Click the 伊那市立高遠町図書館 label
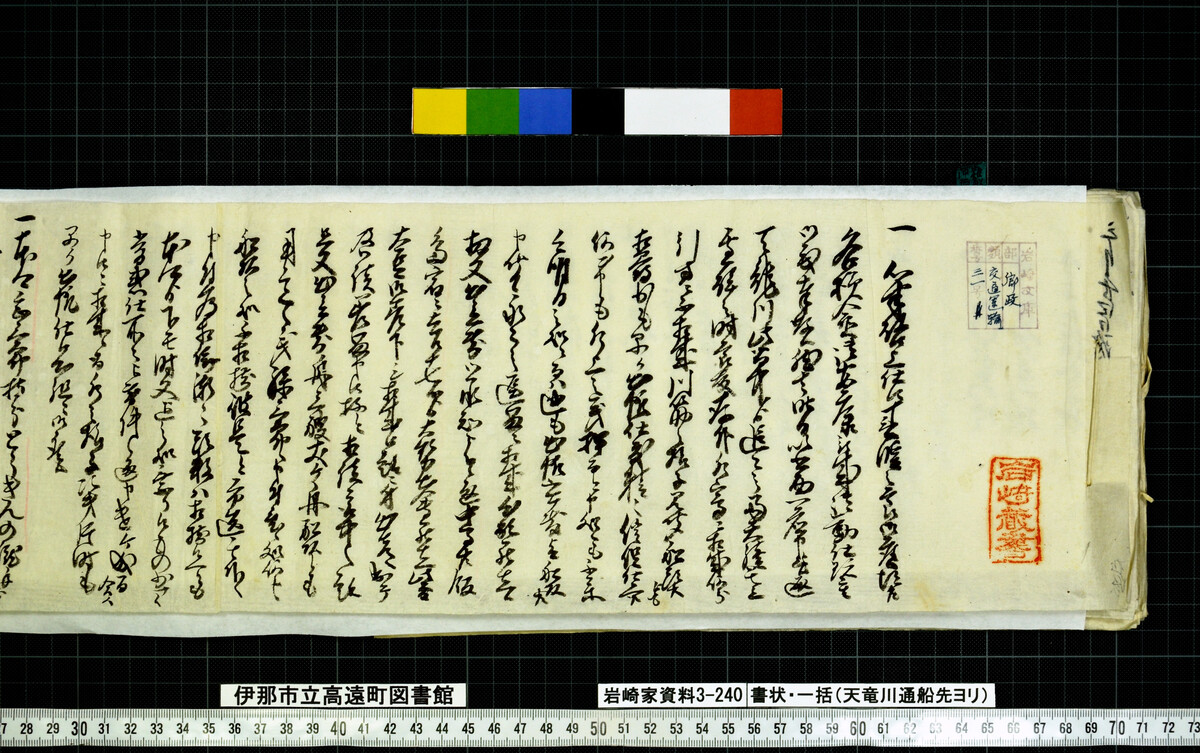The width and height of the screenshot is (1200, 753). (x=342, y=695)
